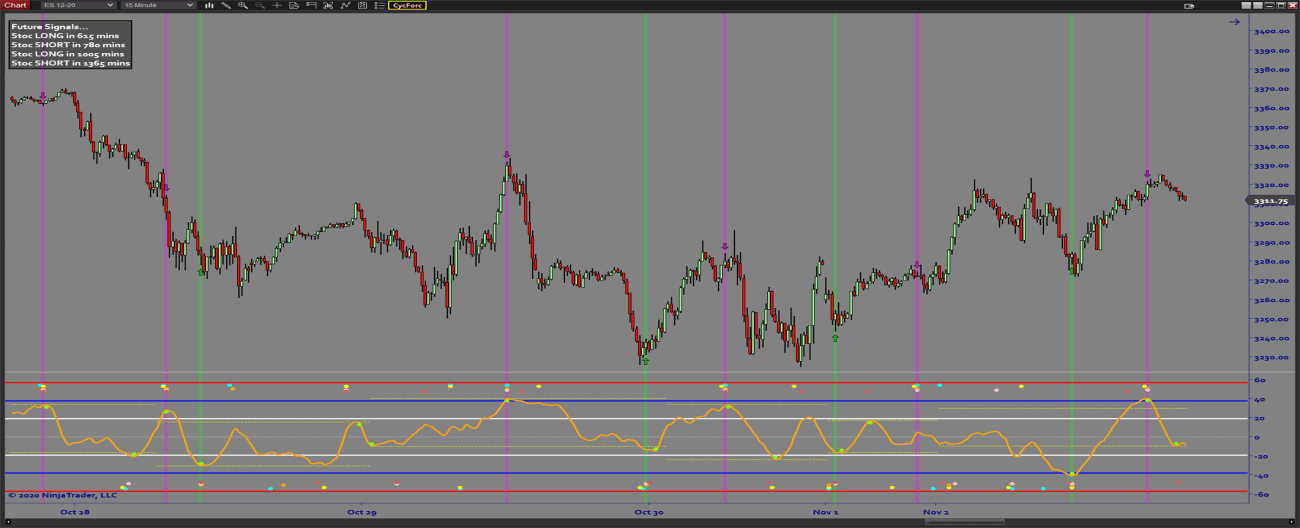Click the zoom out magnifier icon
The height and width of the screenshot is (528, 1300).
pyautogui.click(x=259, y=5)
